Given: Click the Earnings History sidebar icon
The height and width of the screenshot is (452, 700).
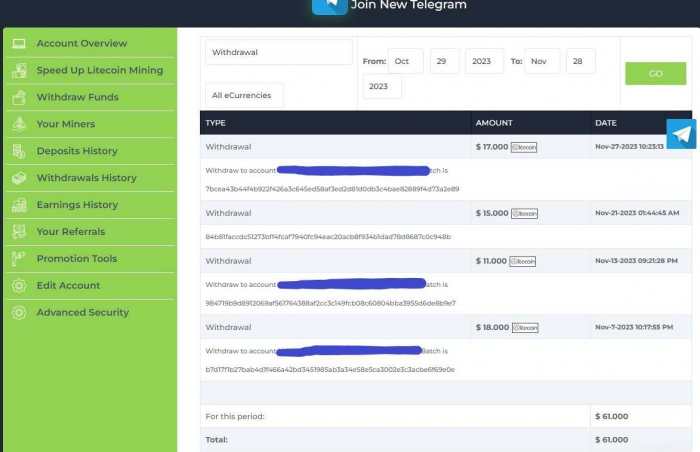Looking at the screenshot, I should point(18,205).
